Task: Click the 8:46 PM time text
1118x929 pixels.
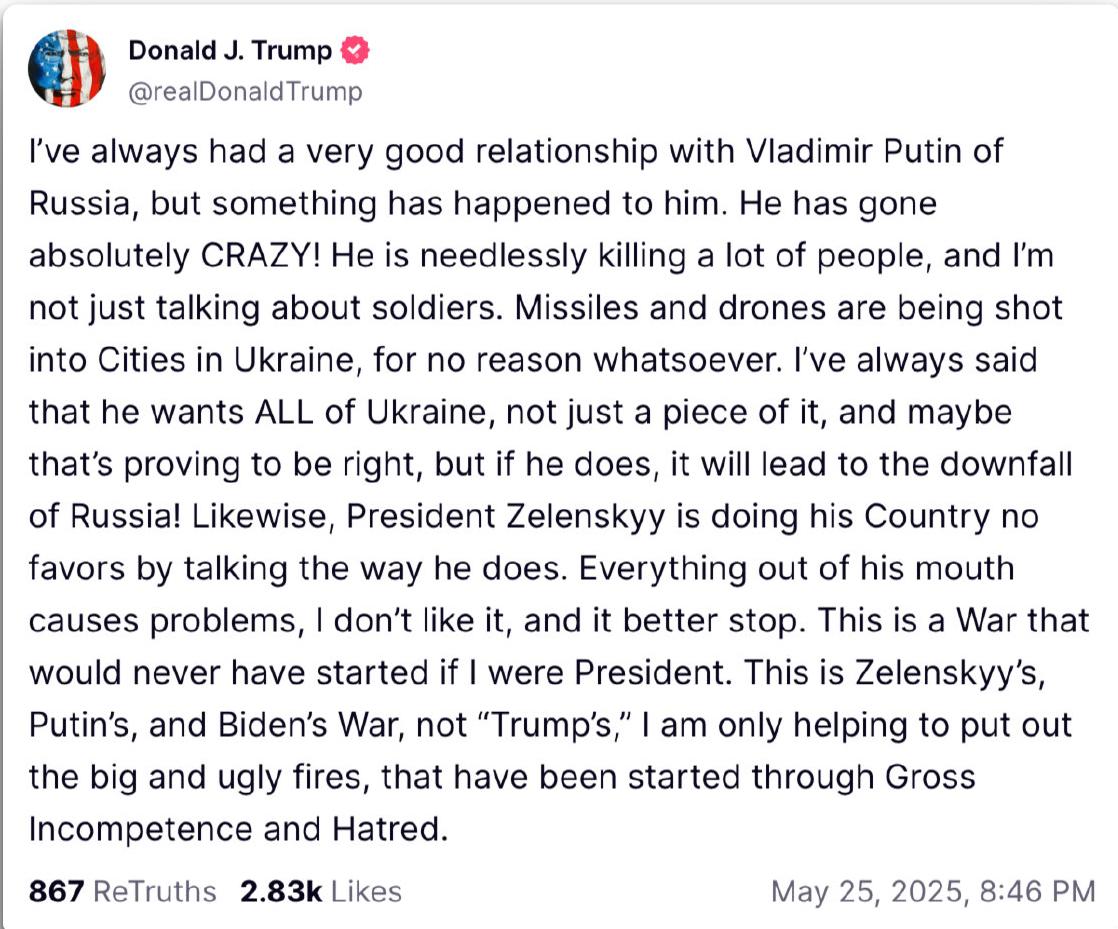Action: tap(1038, 891)
